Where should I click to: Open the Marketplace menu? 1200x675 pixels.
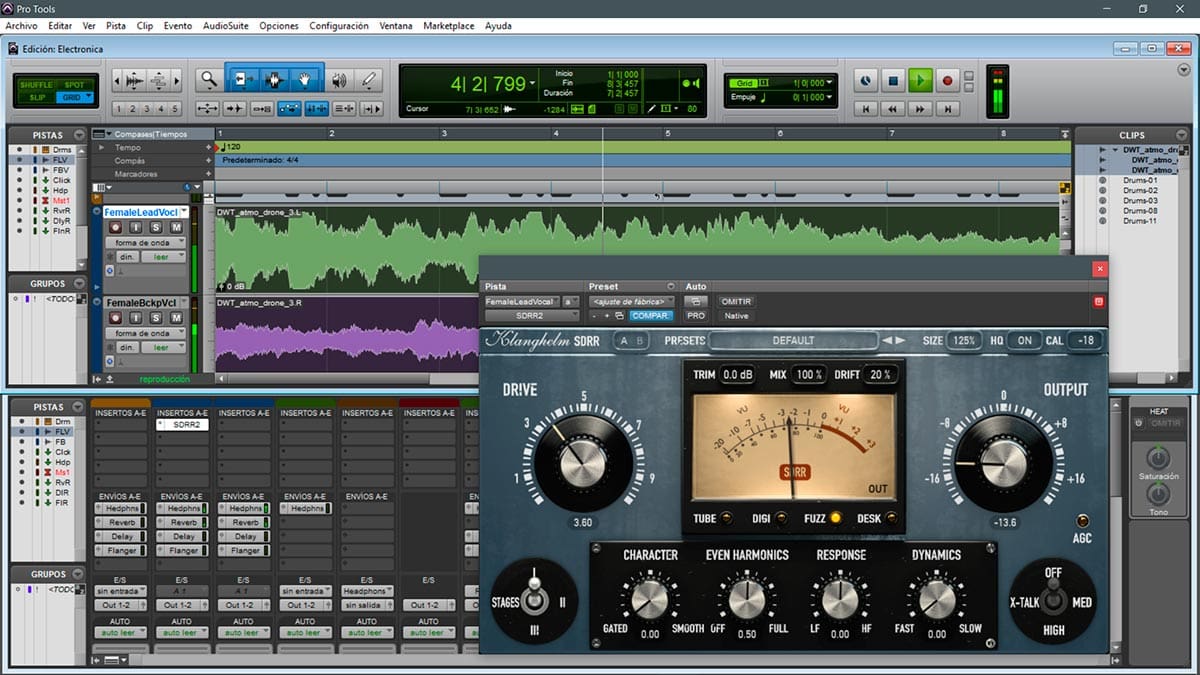pos(448,25)
